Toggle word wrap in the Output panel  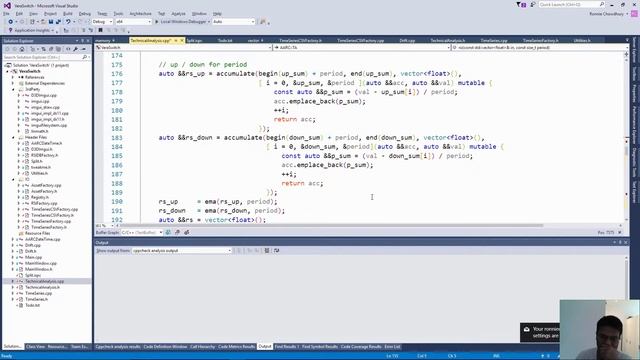(x=276, y=250)
